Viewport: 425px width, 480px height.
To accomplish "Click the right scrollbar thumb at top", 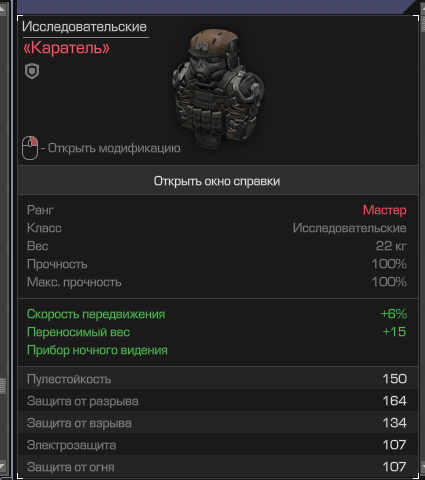I will (423, 22).
